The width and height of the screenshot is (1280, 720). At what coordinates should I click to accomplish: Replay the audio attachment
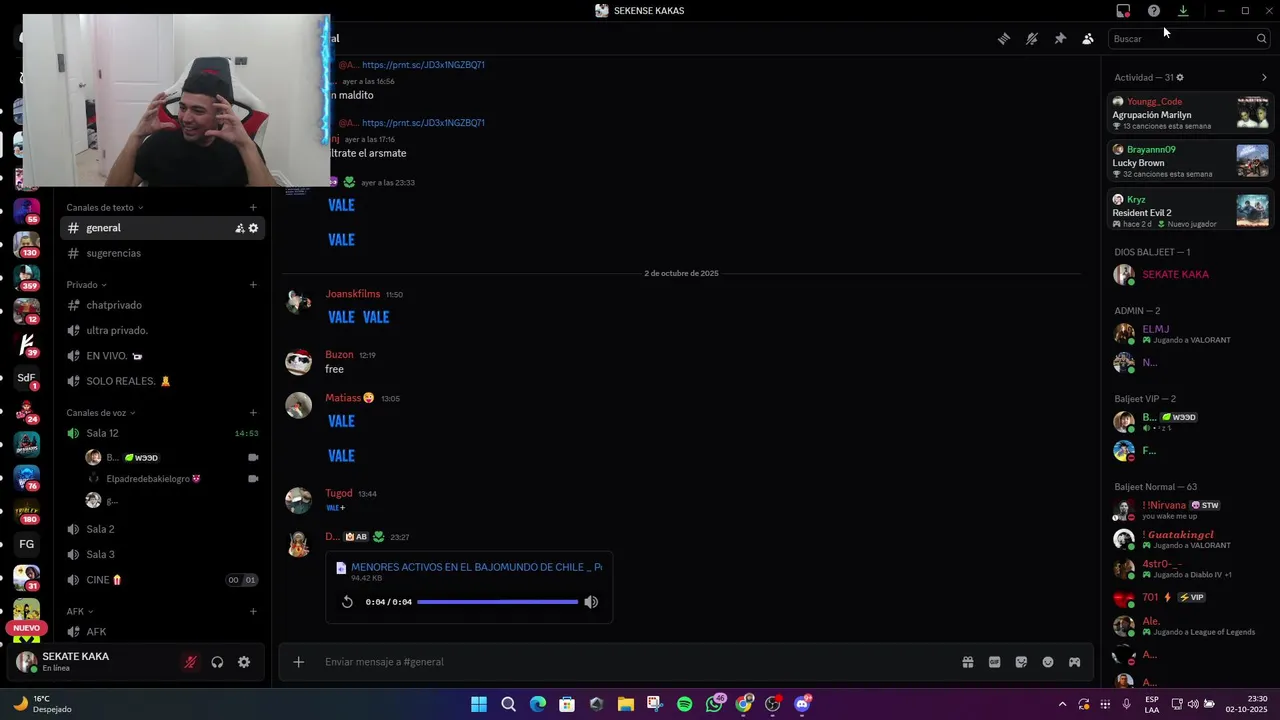tap(347, 602)
